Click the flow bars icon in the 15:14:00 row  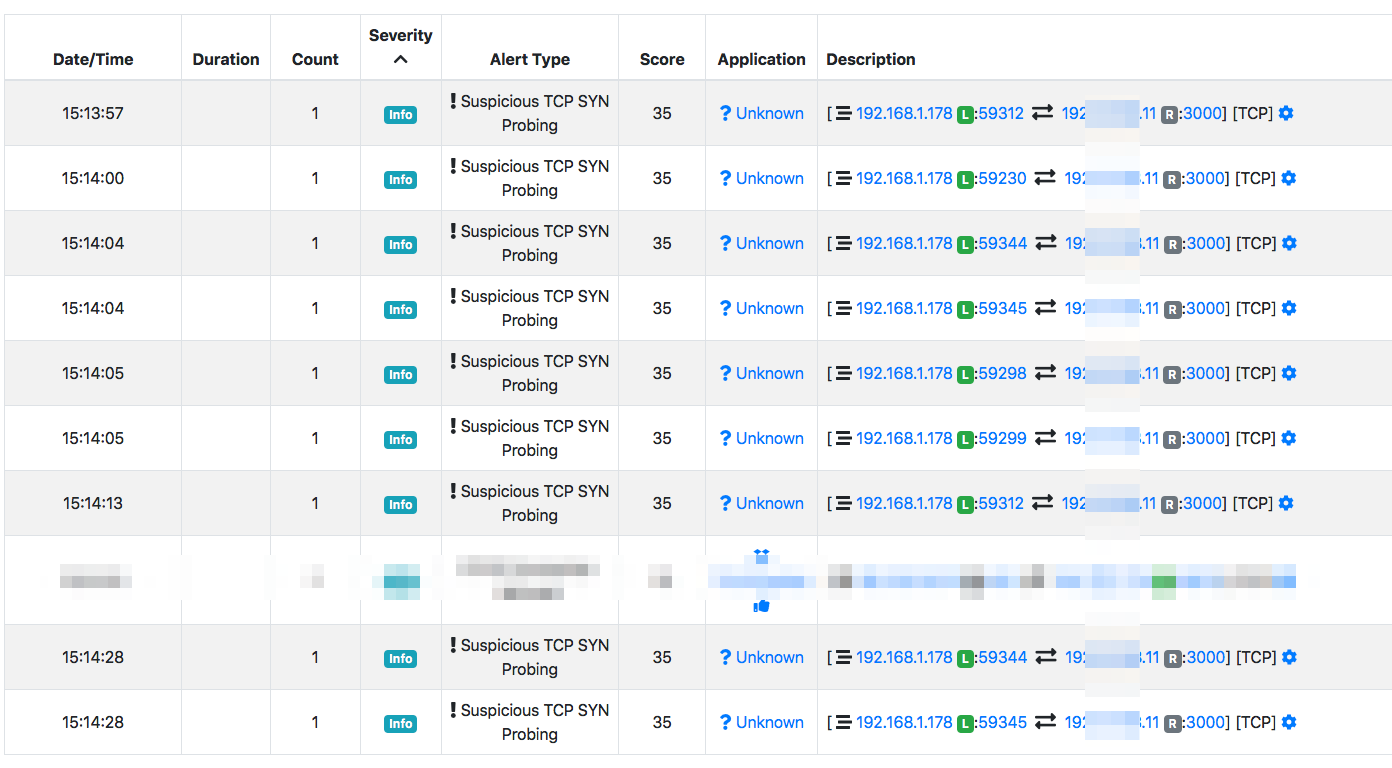point(843,179)
